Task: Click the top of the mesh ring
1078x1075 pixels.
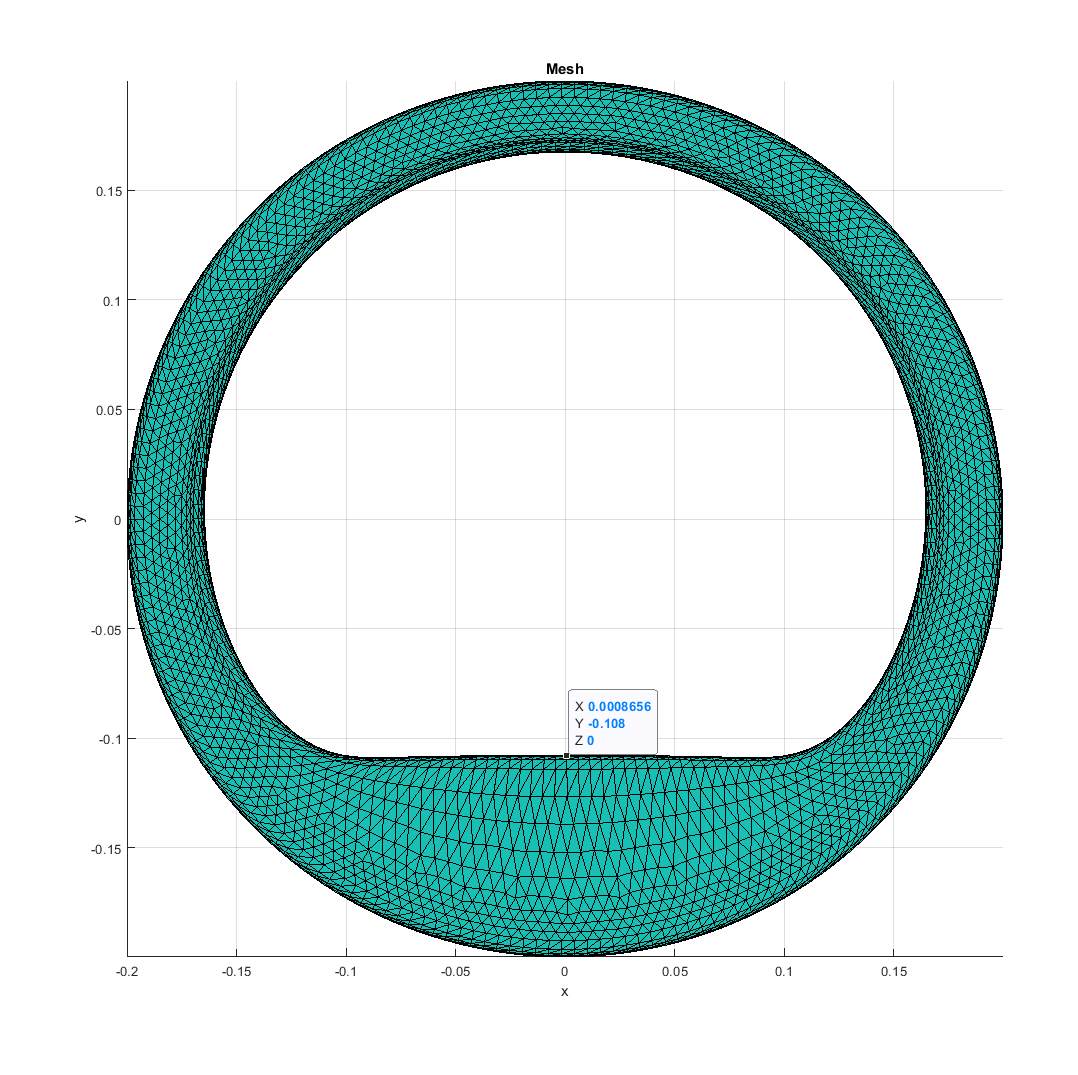Action: [564, 117]
